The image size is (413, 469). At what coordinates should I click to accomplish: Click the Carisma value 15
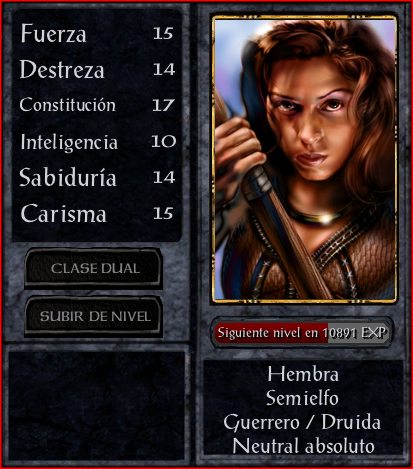point(163,213)
